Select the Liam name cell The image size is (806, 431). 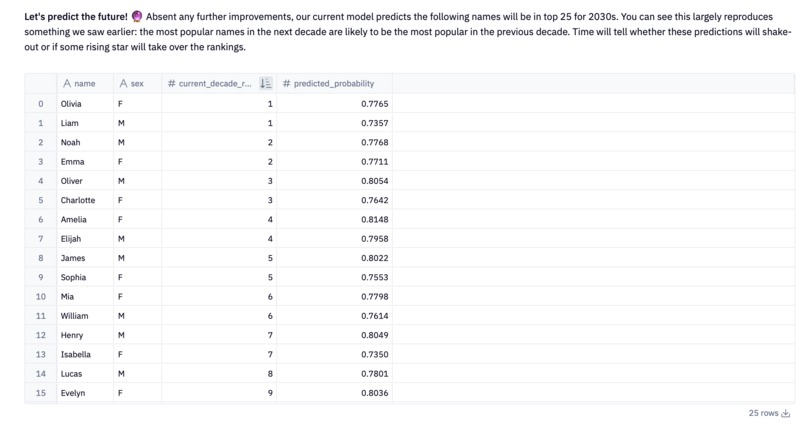[x=85, y=123]
